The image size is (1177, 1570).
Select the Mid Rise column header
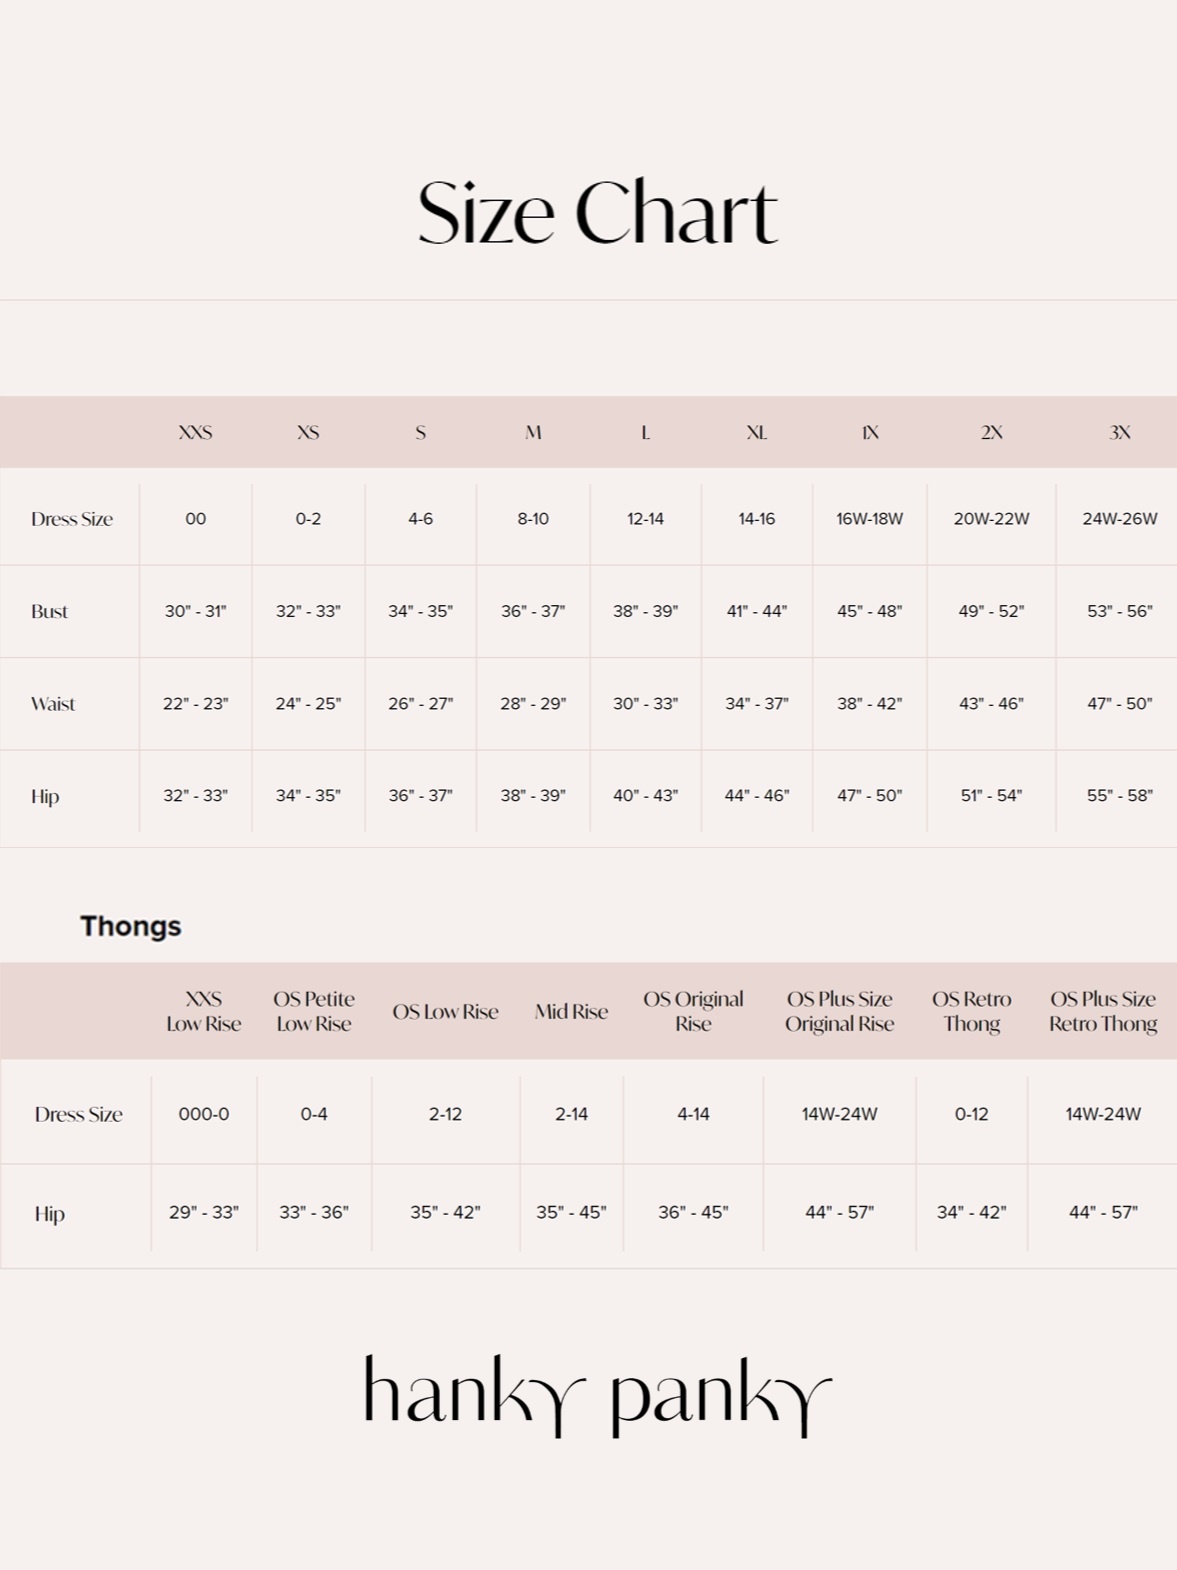571,1012
